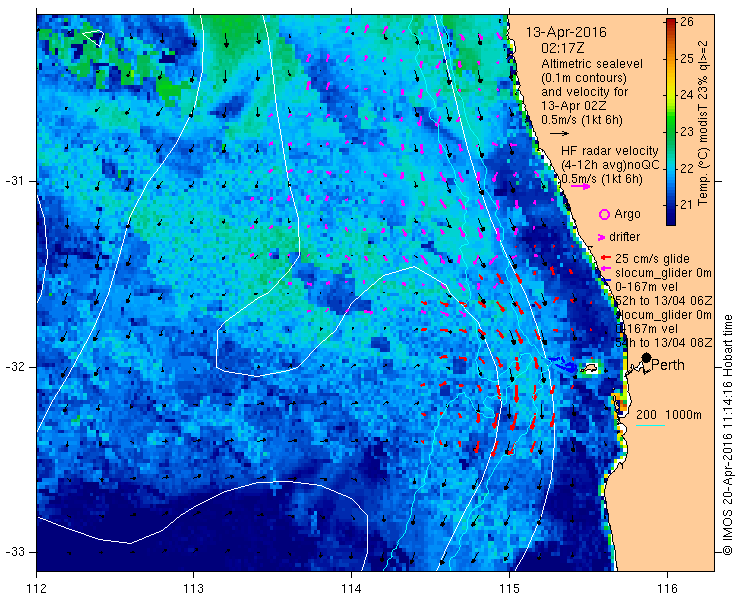Click the small island outline west of Perth
The image size is (740, 600).
pos(589,369)
